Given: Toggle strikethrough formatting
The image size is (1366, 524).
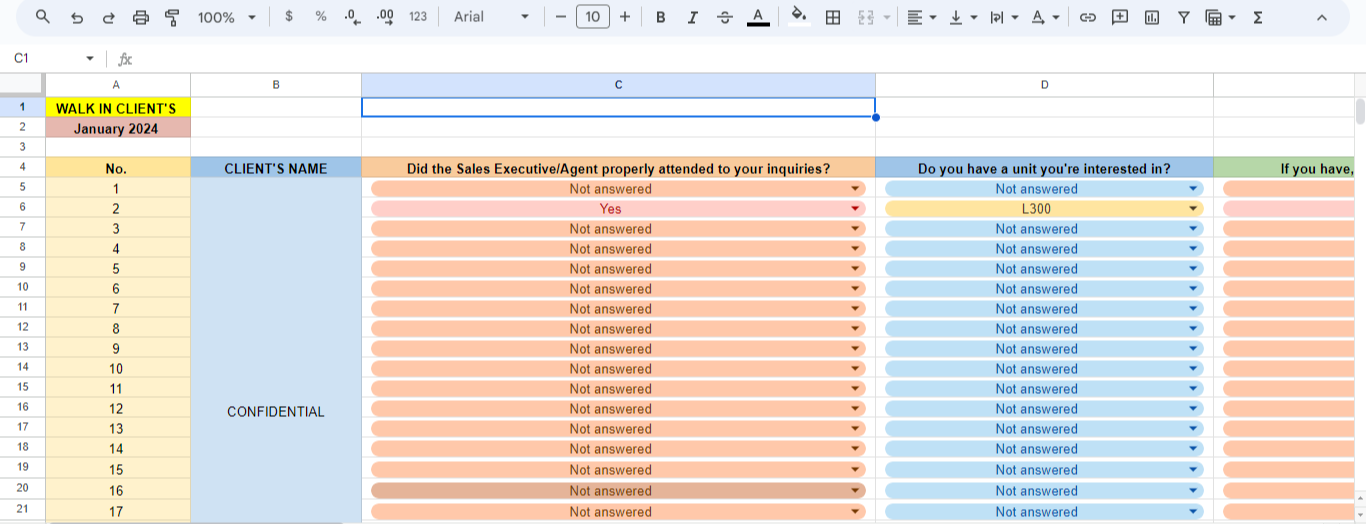Looking at the screenshot, I should (725, 17).
